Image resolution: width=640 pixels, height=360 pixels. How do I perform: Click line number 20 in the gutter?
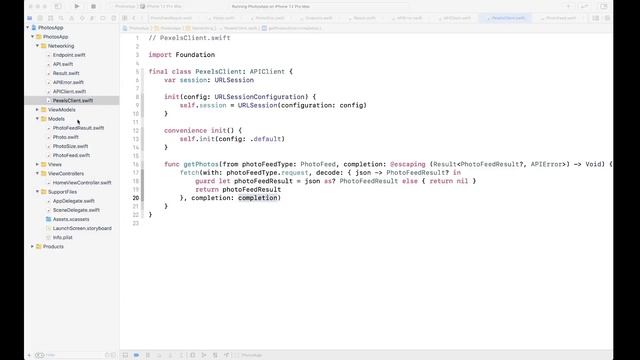pos(136,198)
